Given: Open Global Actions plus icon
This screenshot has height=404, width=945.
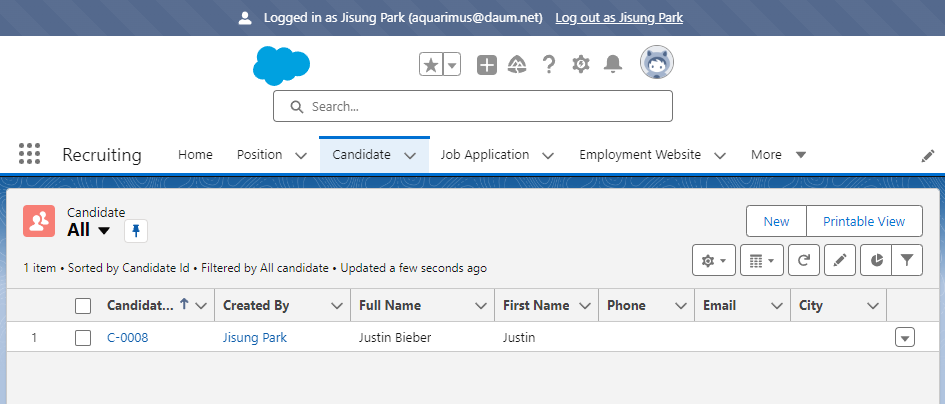Looking at the screenshot, I should (487, 65).
